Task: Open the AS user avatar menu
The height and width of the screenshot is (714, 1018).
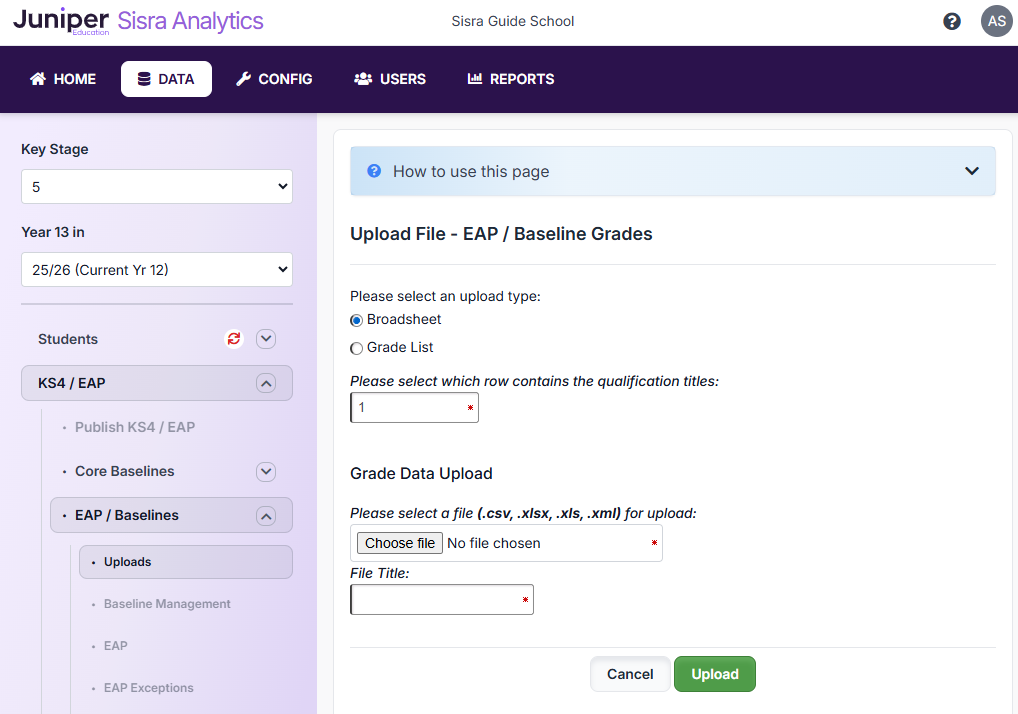Action: (x=996, y=21)
